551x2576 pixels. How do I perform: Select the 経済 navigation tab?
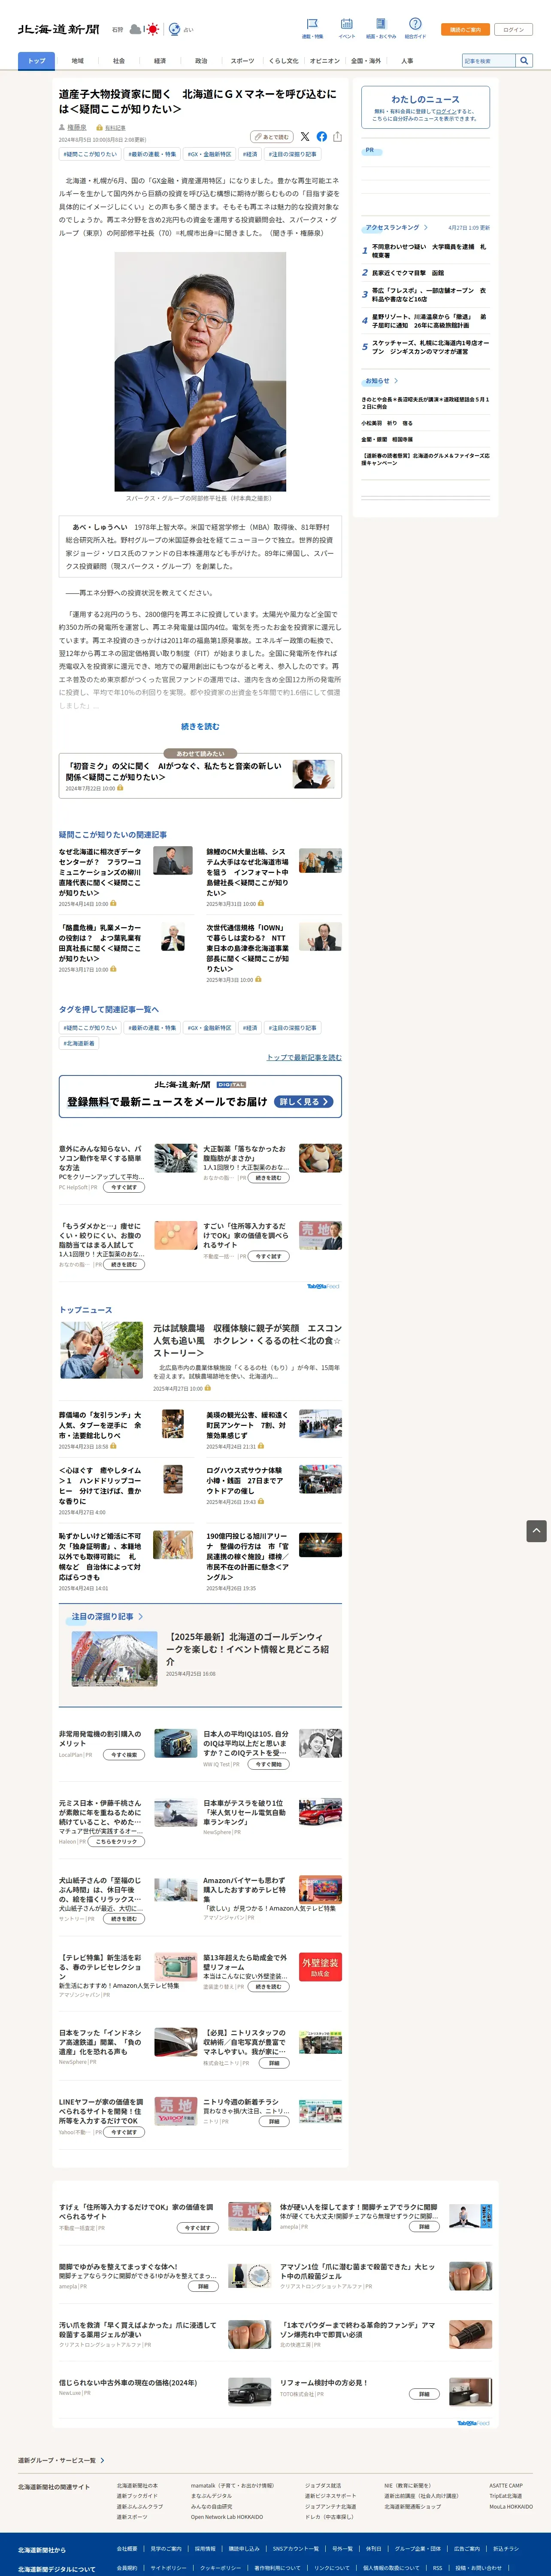pyautogui.click(x=160, y=61)
